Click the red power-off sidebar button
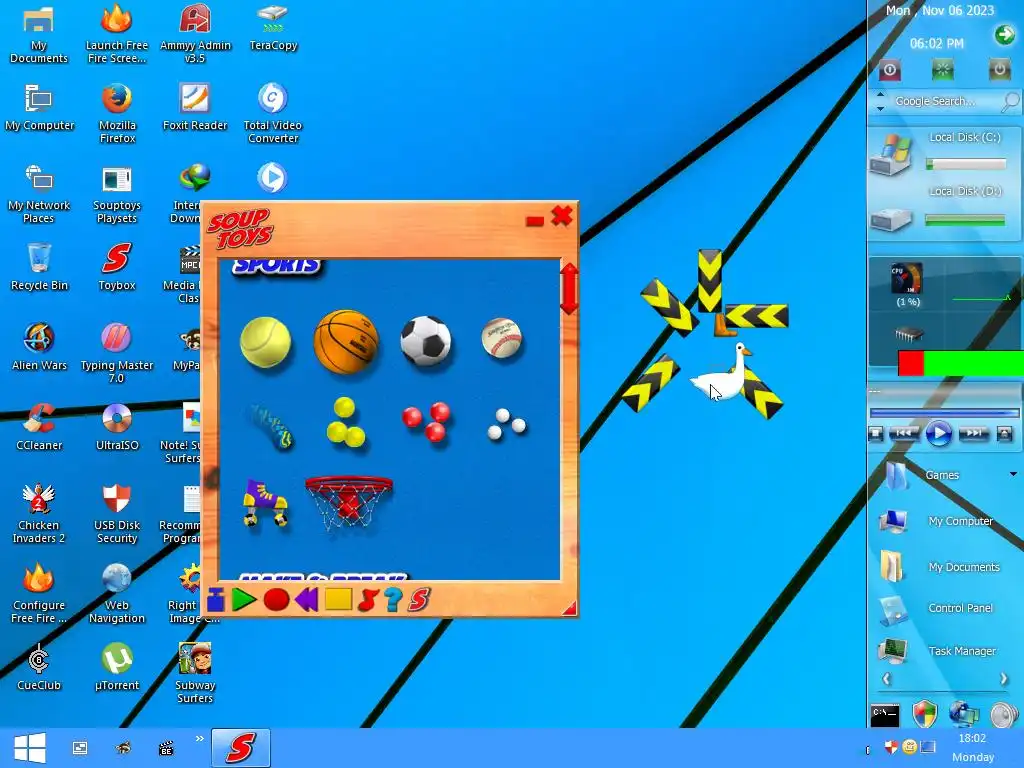This screenshot has width=1024, height=768. point(889,70)
